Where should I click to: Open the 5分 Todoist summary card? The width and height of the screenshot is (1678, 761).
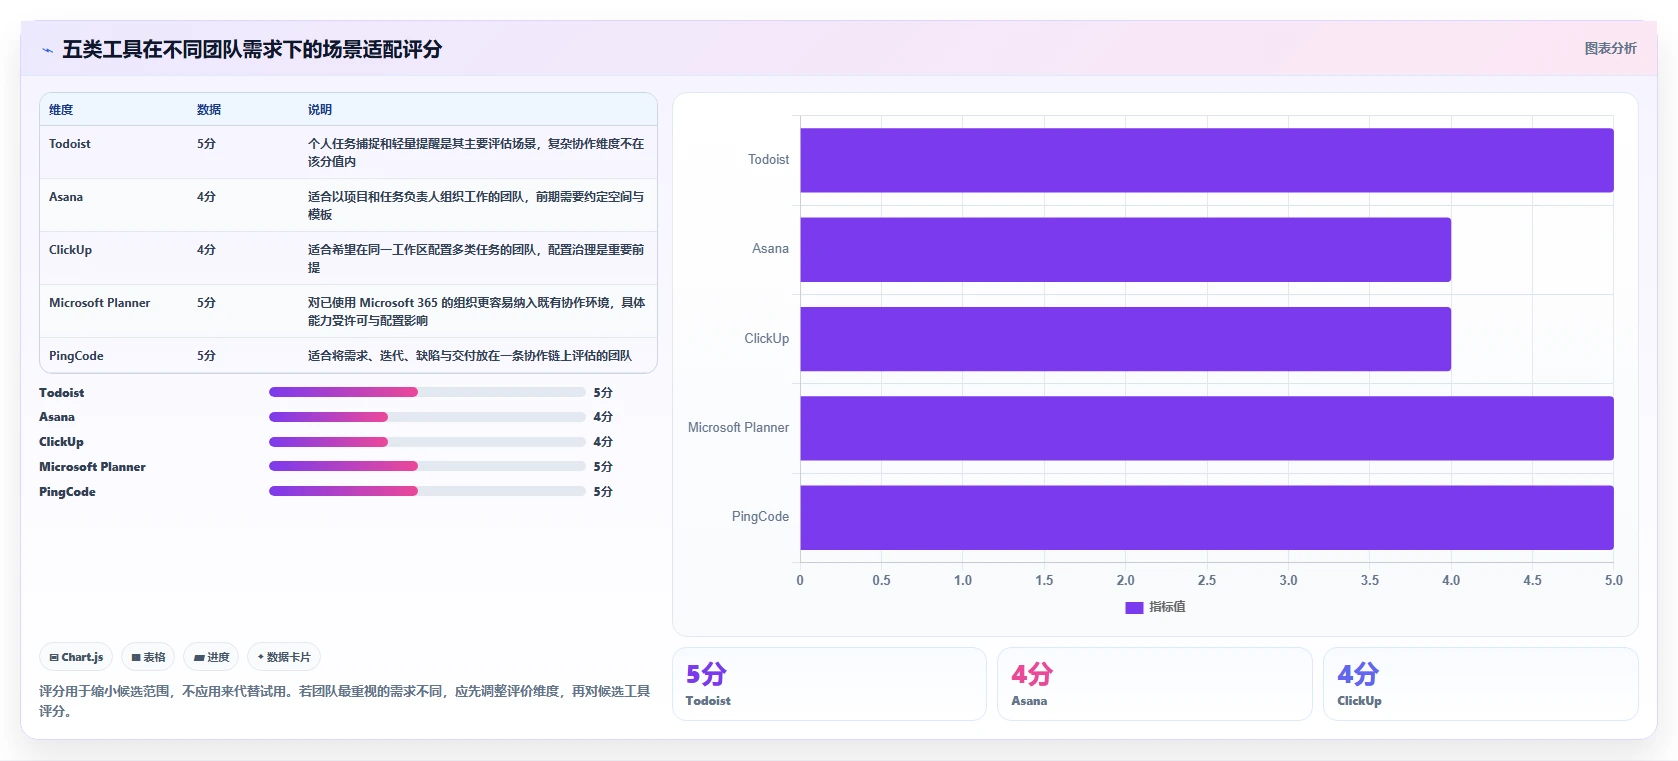(829, 684)
